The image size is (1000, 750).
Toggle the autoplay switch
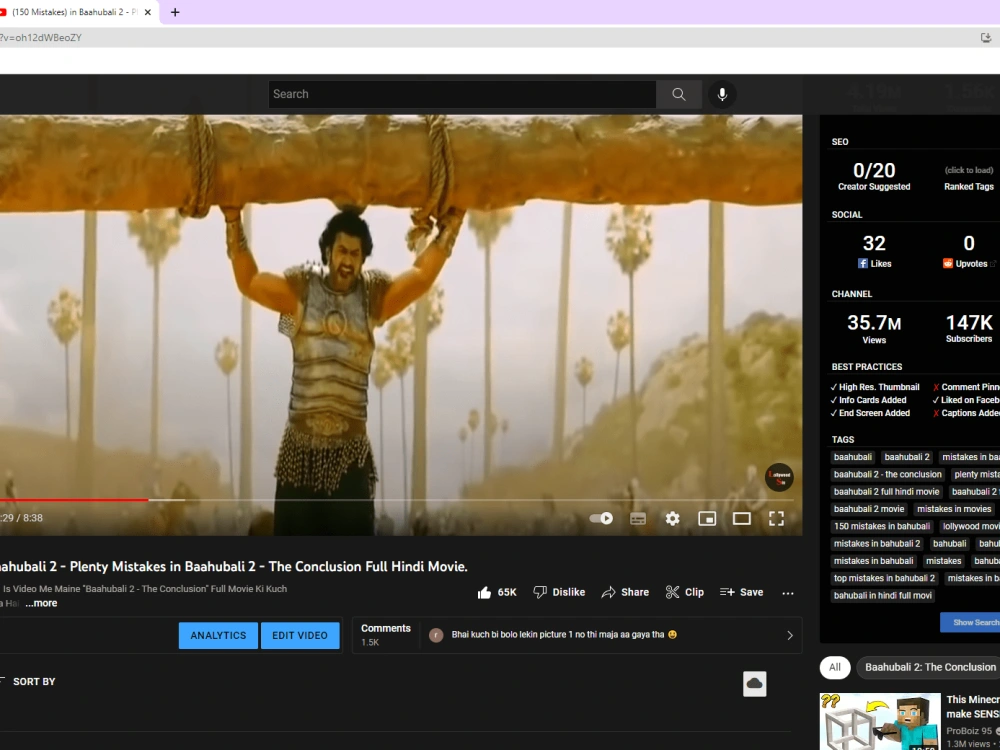coord(601,518)
